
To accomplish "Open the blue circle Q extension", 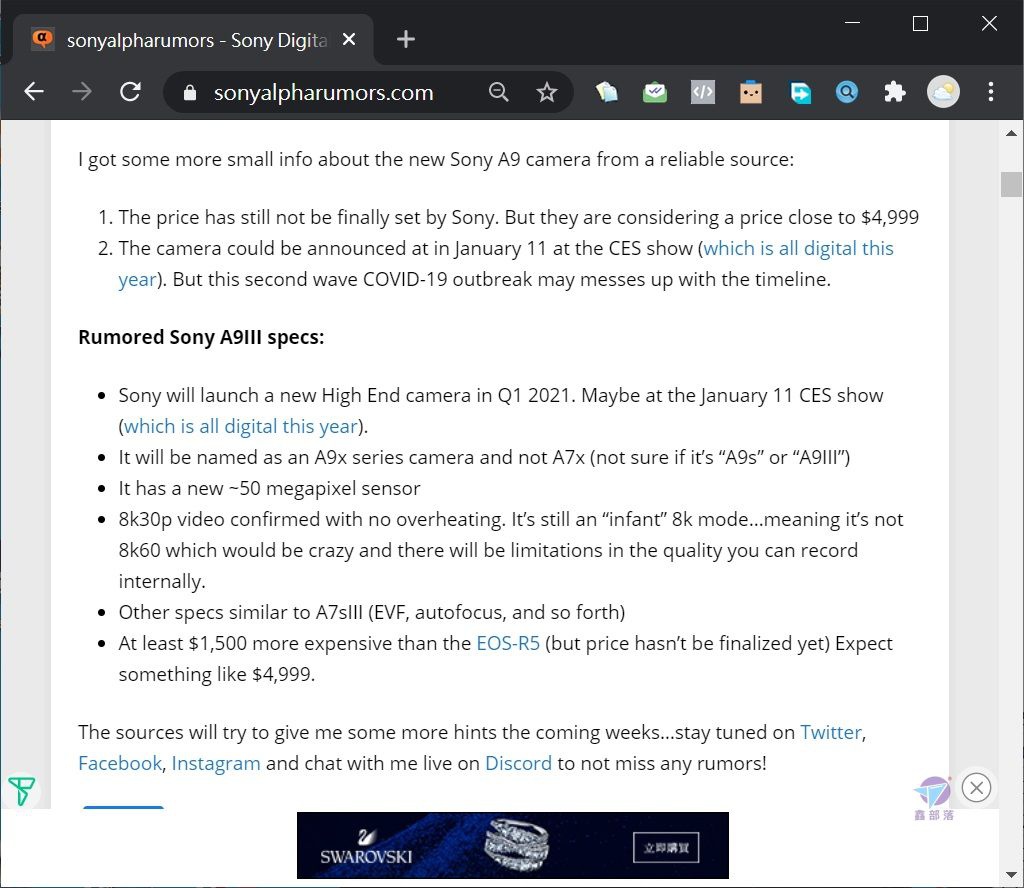I will click(x=847, y=92).
